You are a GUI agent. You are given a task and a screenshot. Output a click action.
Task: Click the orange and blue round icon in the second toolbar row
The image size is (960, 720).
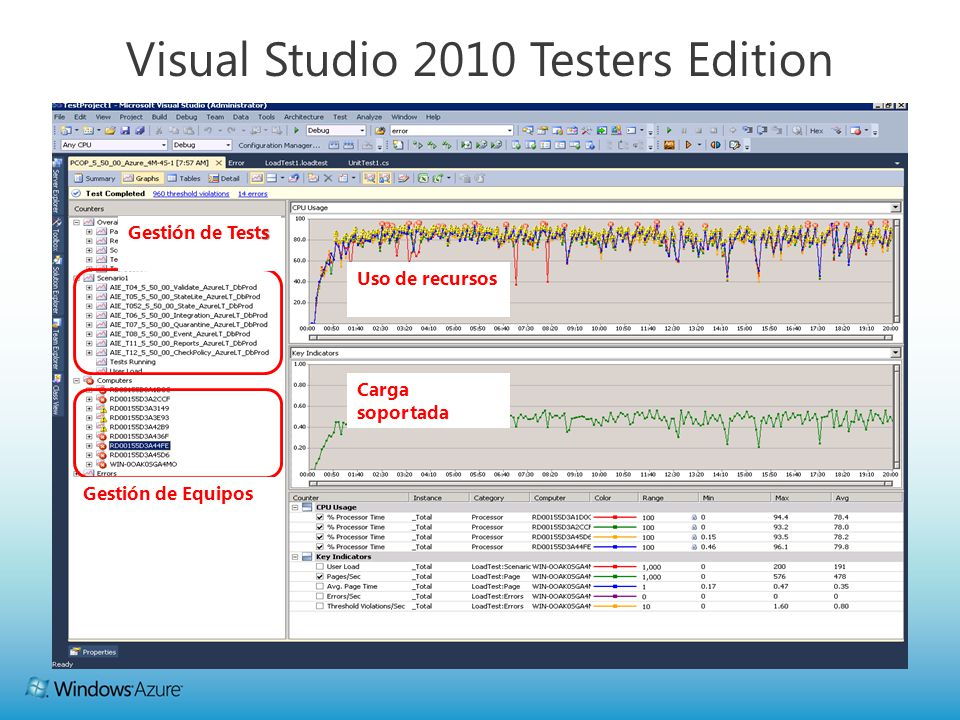(x=714, y=145)
